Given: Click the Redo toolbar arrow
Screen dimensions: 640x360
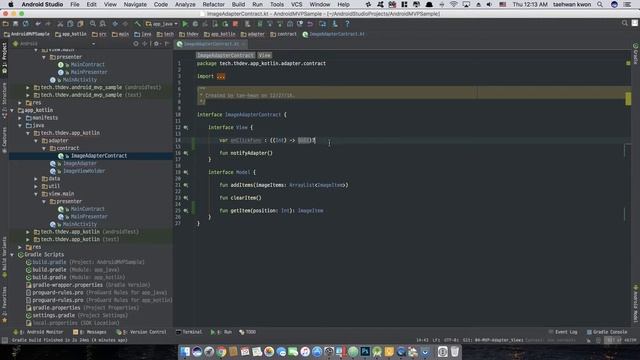Looking at the screenshot, I should [48, 24].
